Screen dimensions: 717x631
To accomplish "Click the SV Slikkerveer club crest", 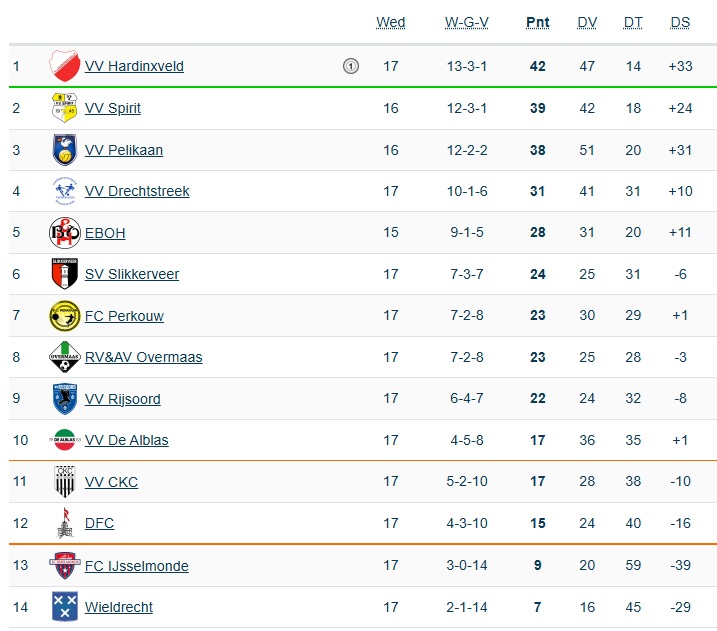I will coord(65,274).
